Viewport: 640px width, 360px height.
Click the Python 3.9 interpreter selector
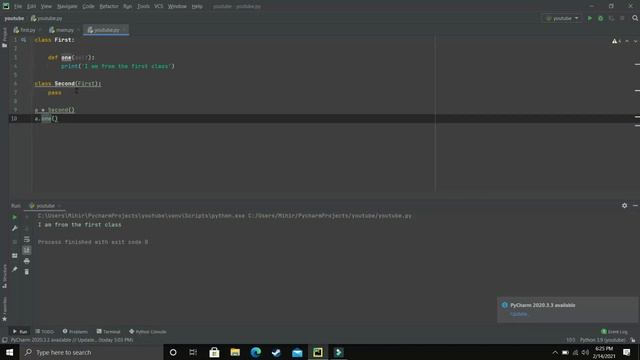pyautogui.click(x=602, y=340)
